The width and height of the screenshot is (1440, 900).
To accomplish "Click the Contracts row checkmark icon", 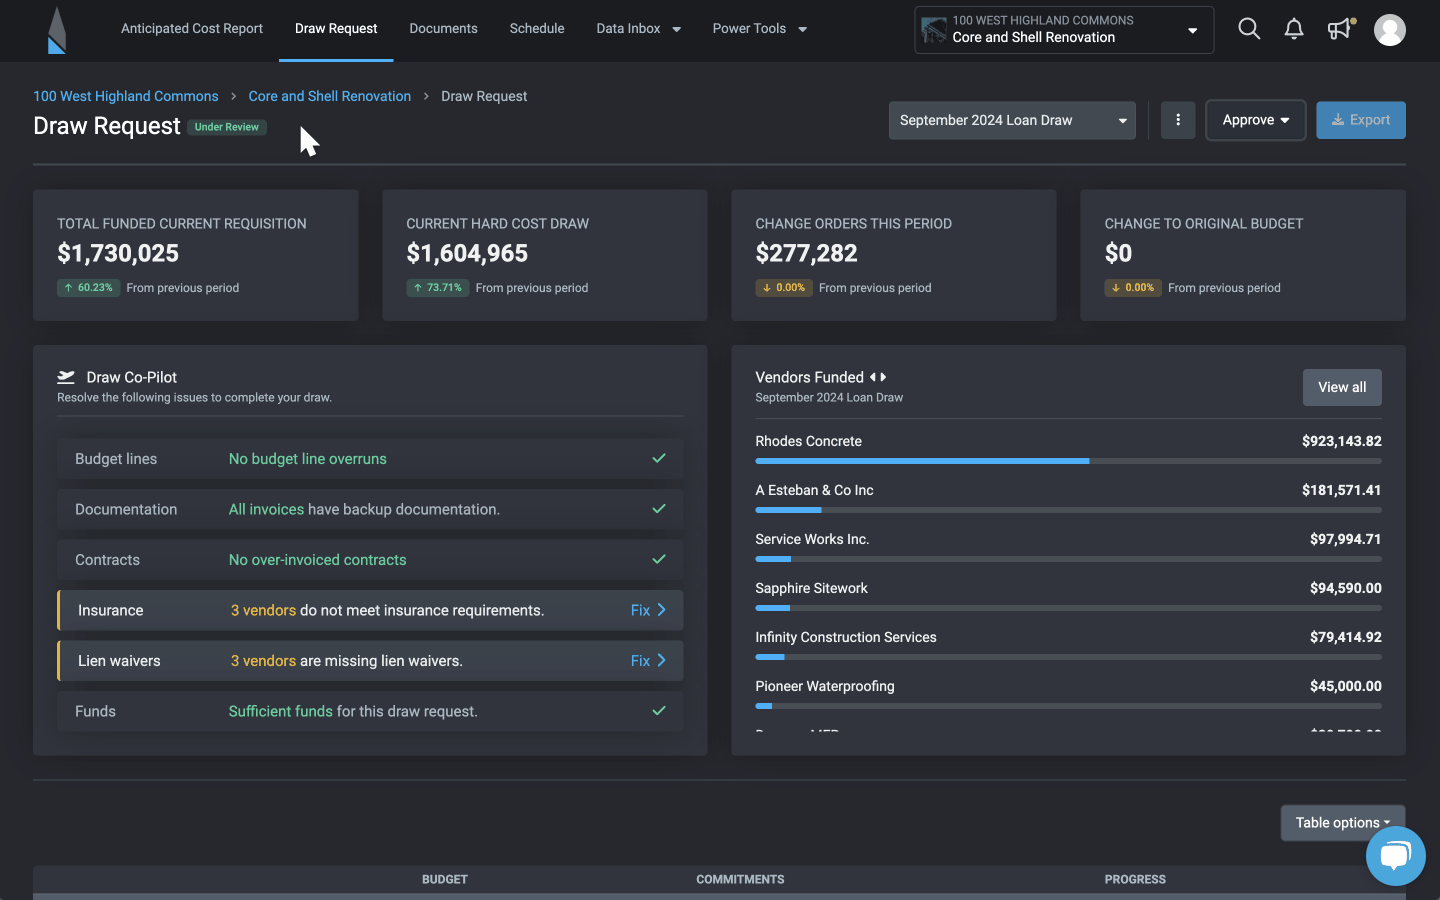I will click(659, 559).
